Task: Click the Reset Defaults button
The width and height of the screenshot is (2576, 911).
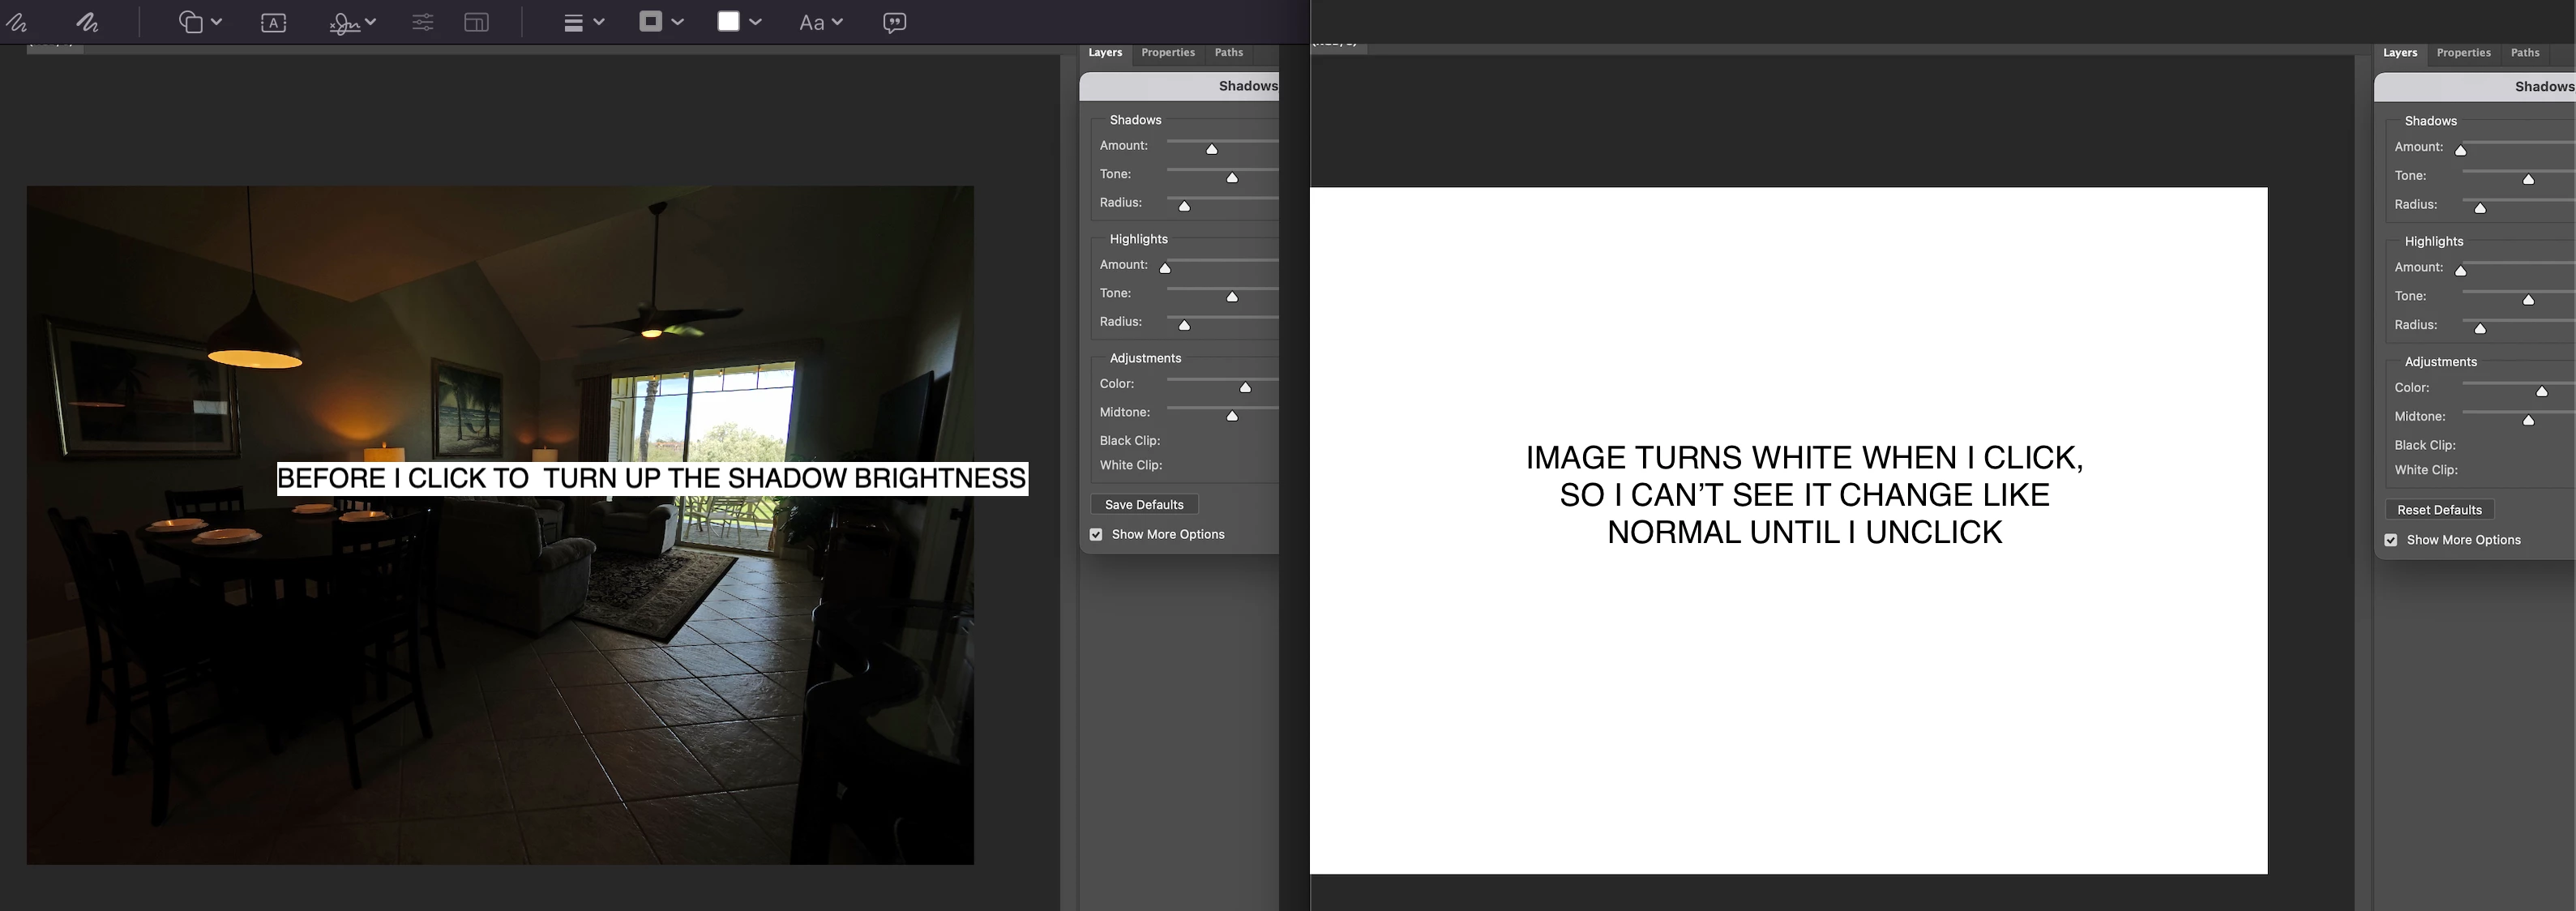Action: (2439, 510)
